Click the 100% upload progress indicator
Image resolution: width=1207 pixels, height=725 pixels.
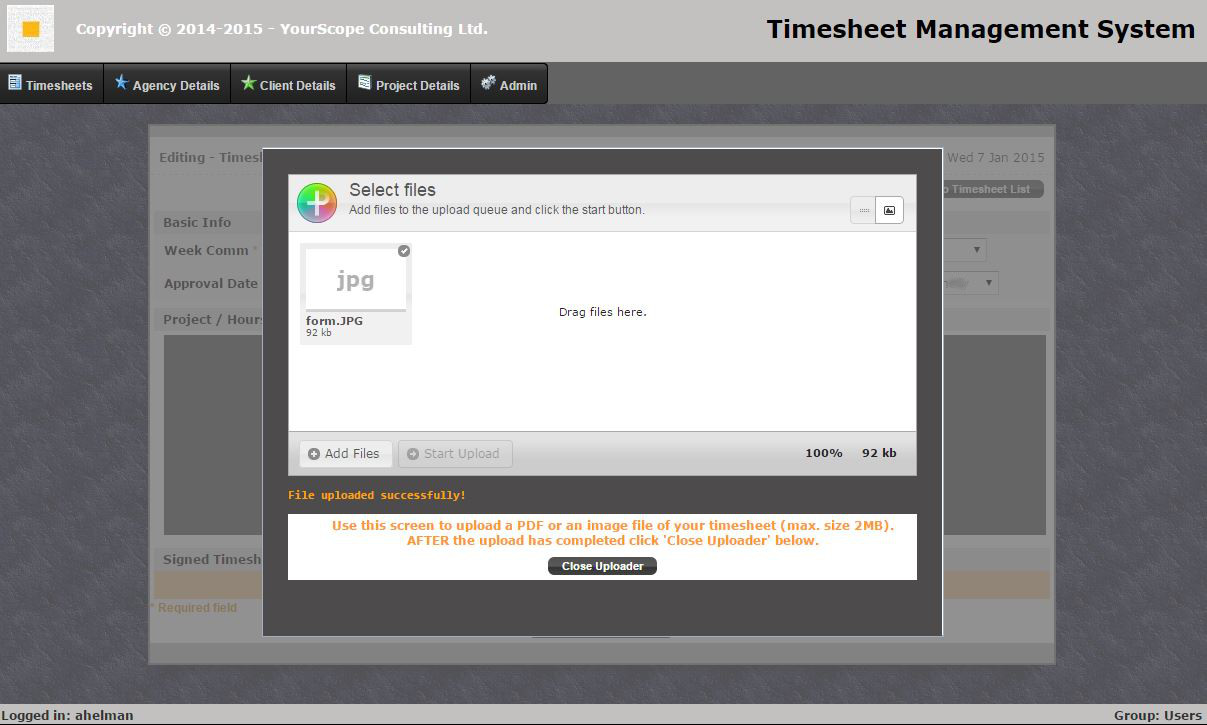823,453
